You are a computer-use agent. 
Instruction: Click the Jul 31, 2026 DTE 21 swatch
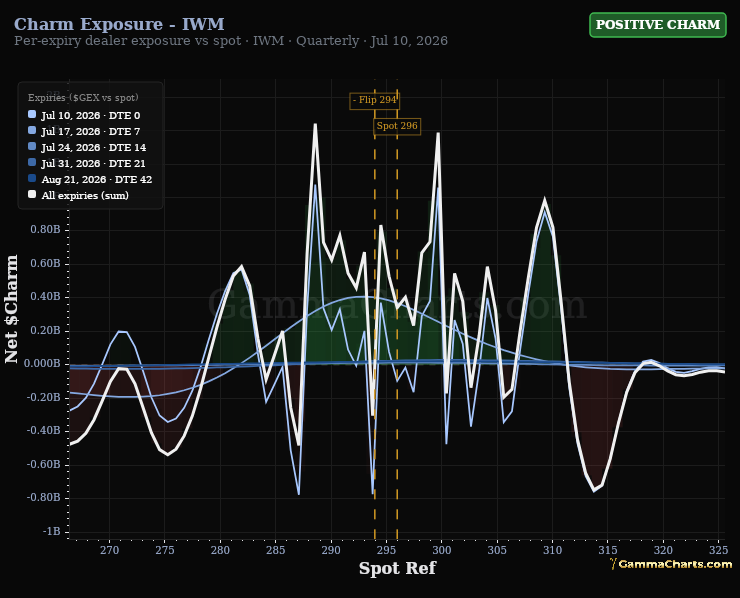[x=32, y=162]
